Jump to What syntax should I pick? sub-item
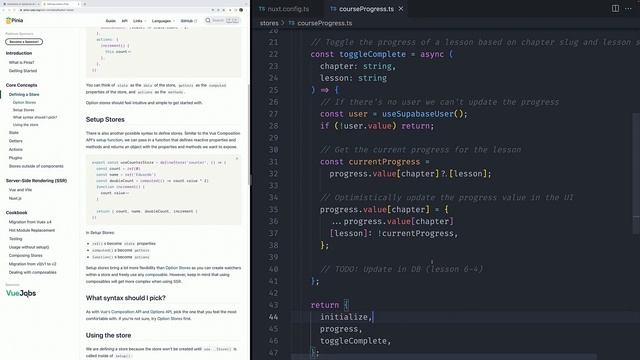 (x=35, y=118)
